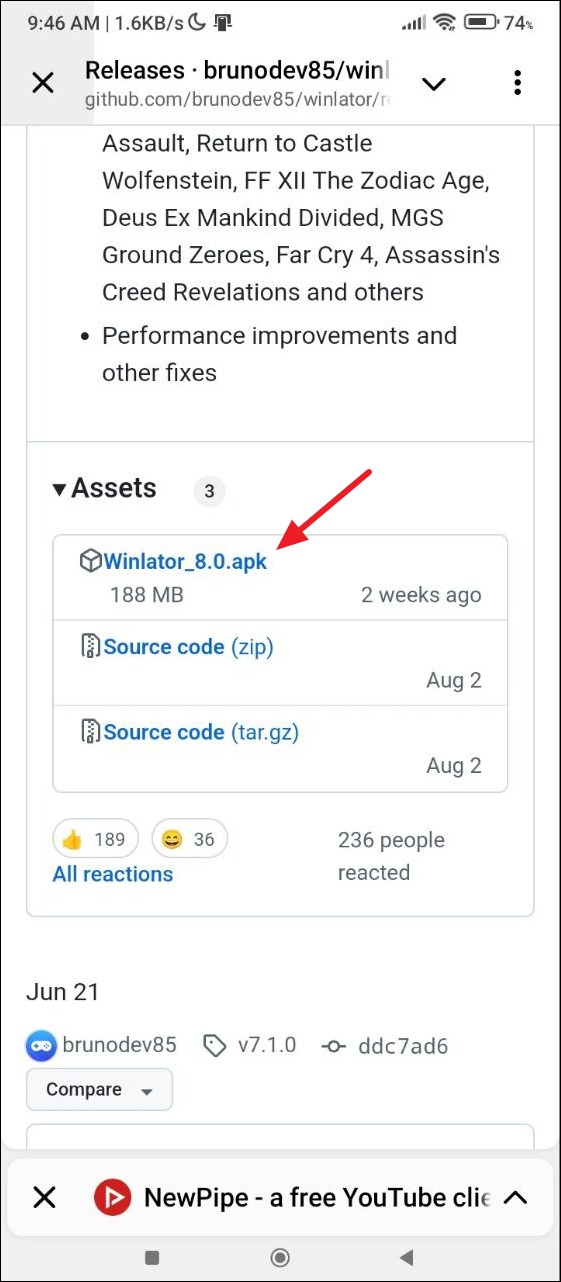The width and height of the screenshot is (561, 1282).
Task: Expand the page title chevron dropdown
Action: click(x=434, y=84)
